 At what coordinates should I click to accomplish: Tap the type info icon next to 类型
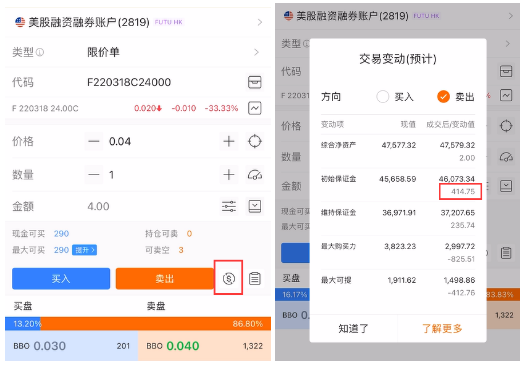point(40,52)
